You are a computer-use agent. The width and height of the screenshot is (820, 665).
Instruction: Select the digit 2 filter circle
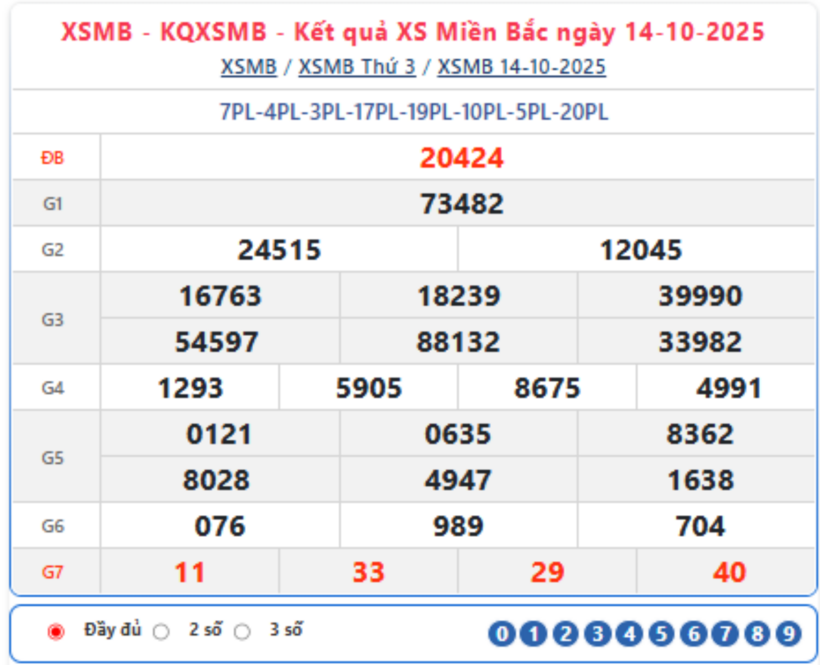click(566, 633)
